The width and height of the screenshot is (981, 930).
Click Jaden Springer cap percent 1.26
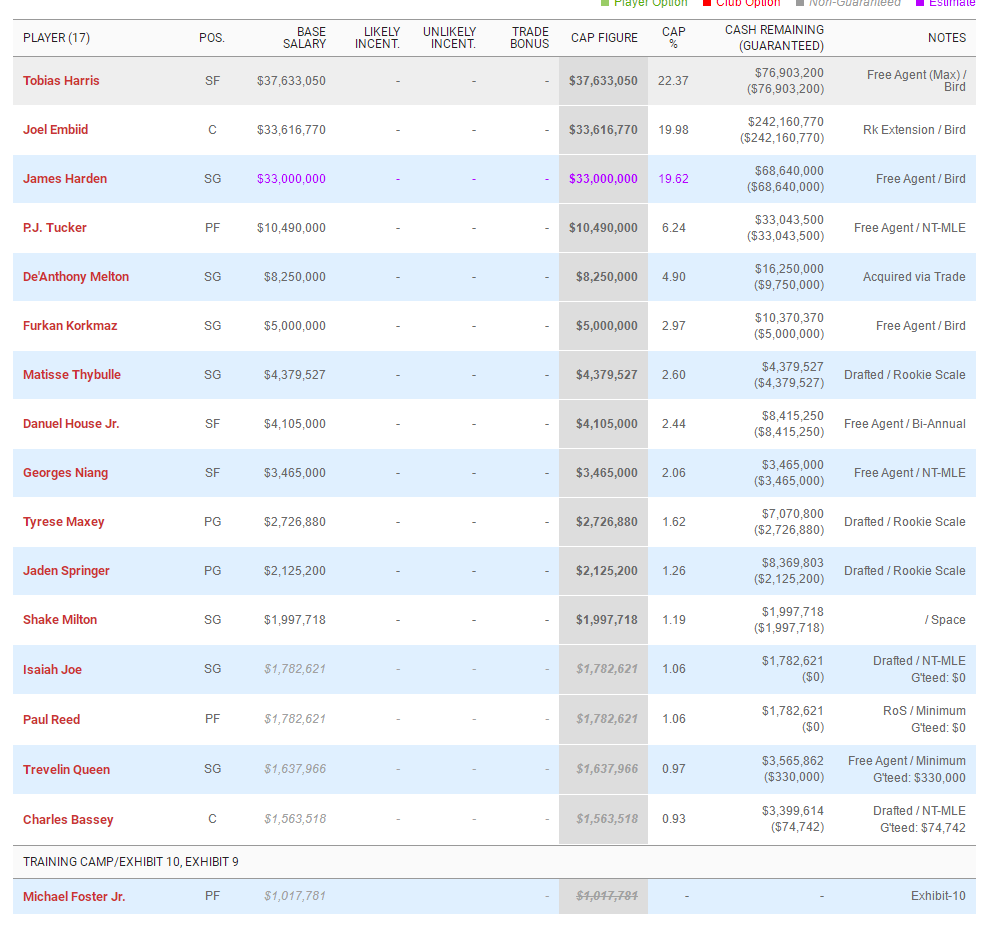click(x=674, y=571)
